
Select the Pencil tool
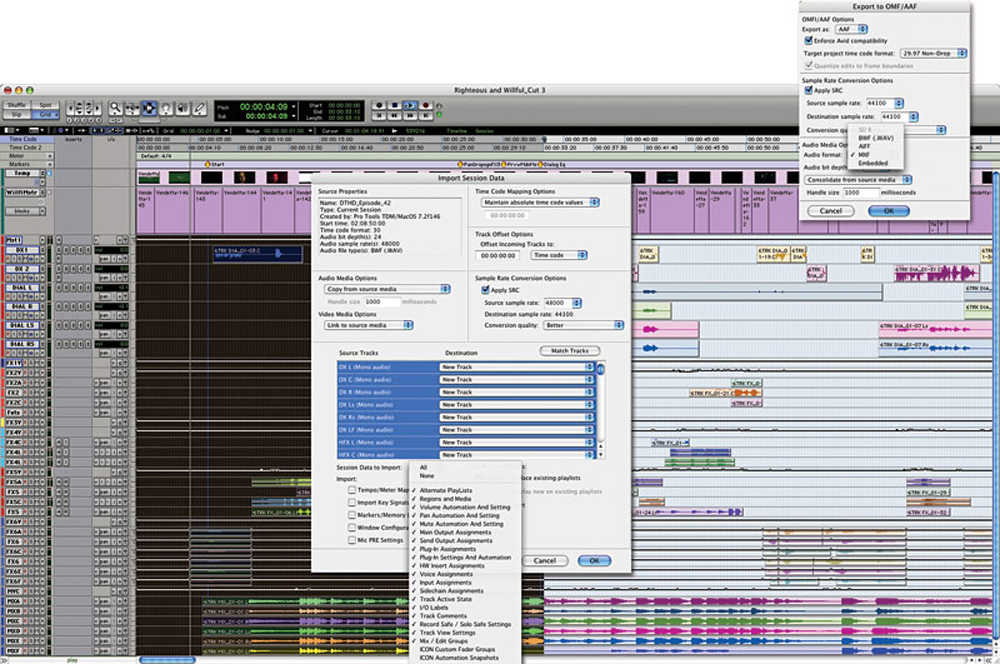pos(200,108)
